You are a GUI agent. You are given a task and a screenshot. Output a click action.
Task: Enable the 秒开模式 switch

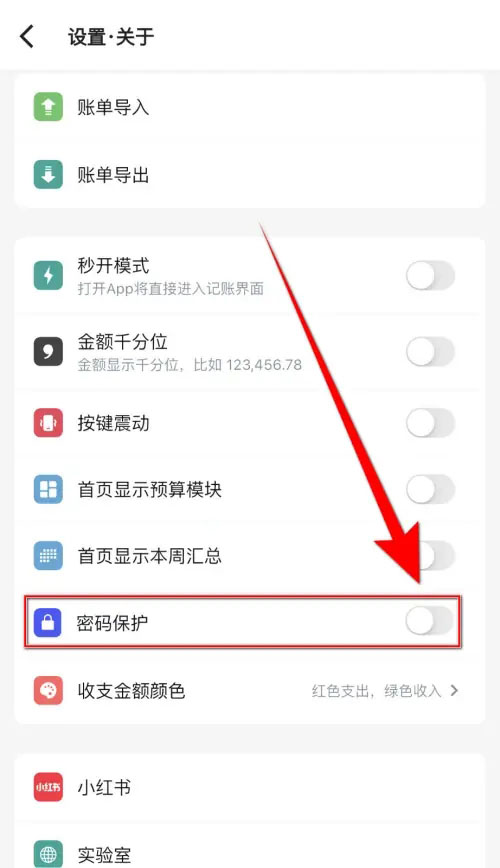pos(430,275)
